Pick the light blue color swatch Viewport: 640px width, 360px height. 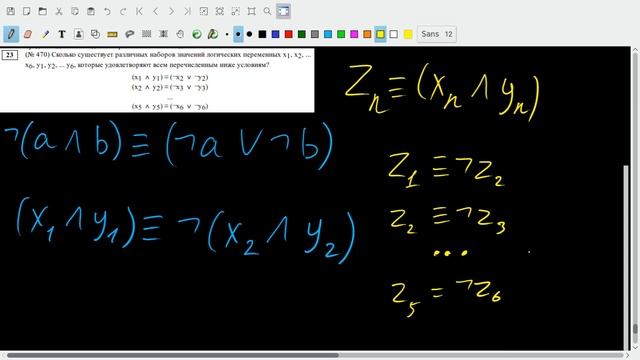pos(328,34)
